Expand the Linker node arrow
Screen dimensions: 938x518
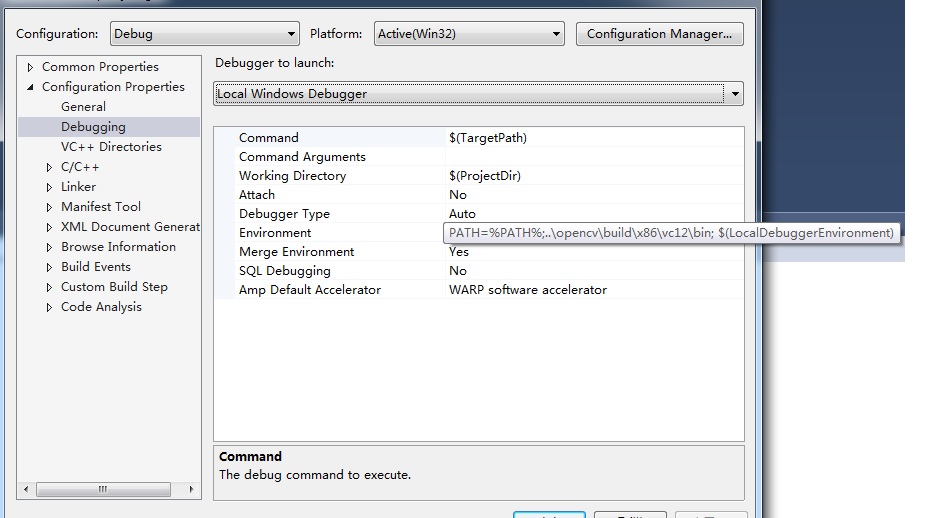click(x=49, y=187)
